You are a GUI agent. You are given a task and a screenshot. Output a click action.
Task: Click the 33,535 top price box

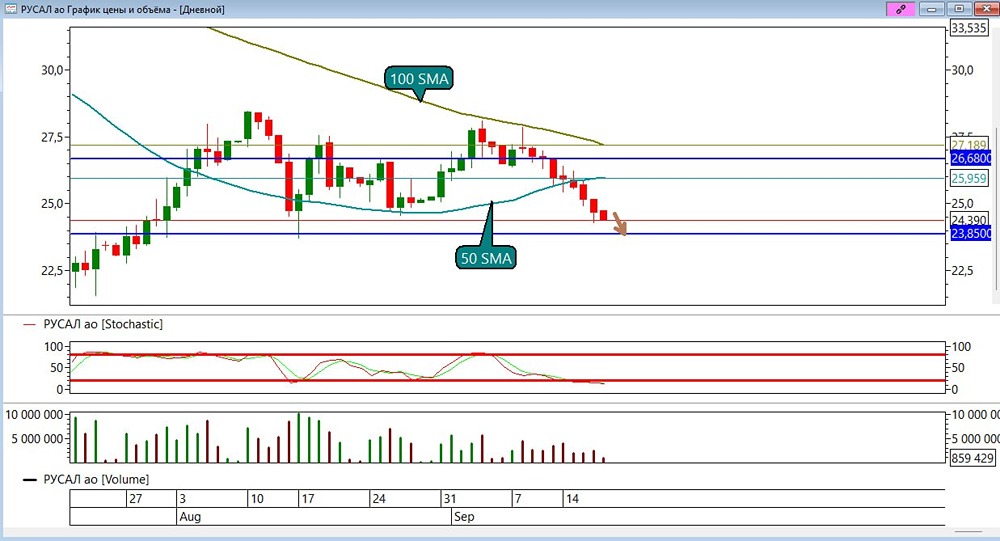coord(969,27)
